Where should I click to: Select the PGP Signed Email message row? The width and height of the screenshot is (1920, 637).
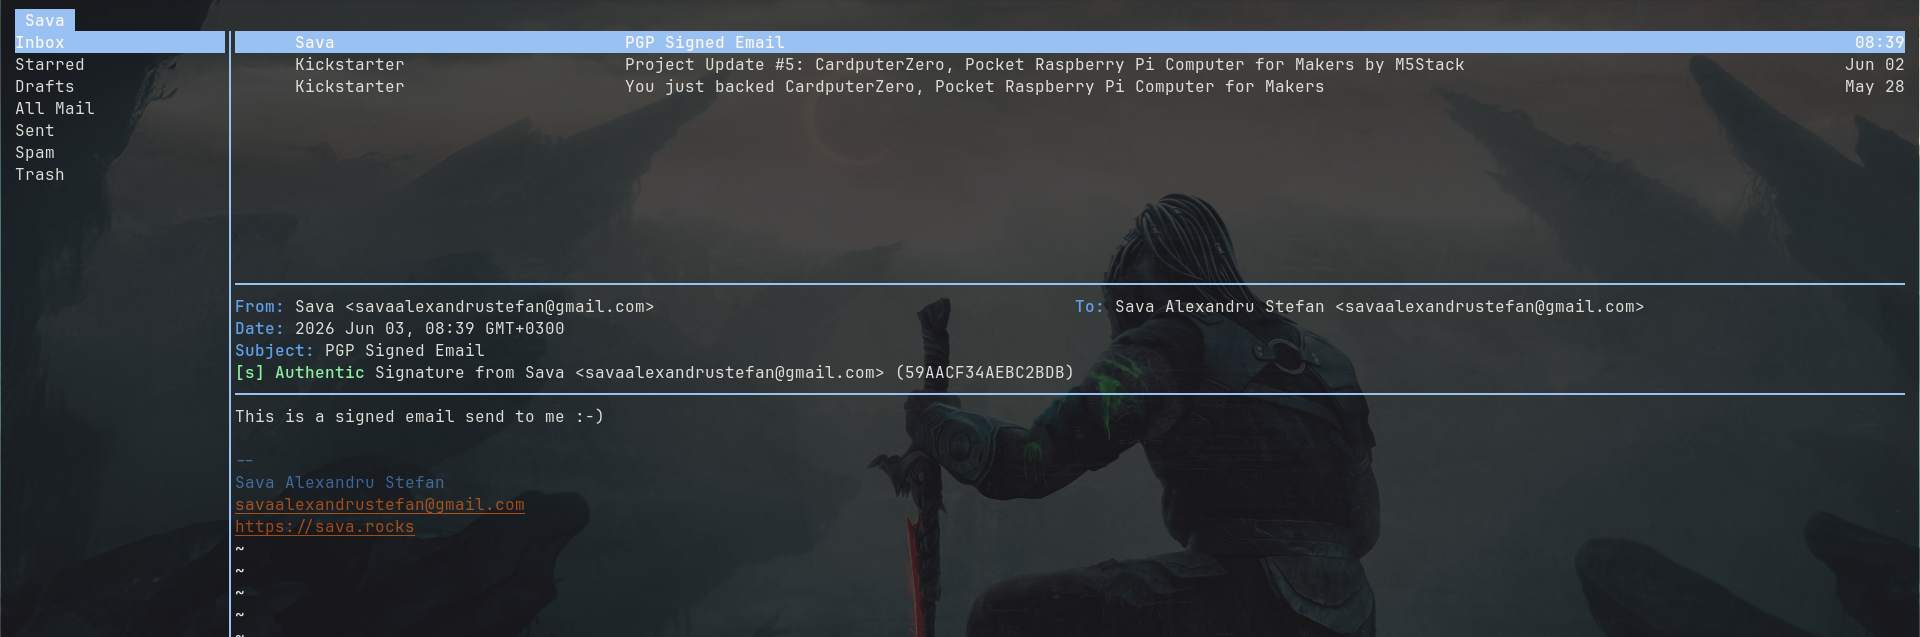click(1070, 42)
